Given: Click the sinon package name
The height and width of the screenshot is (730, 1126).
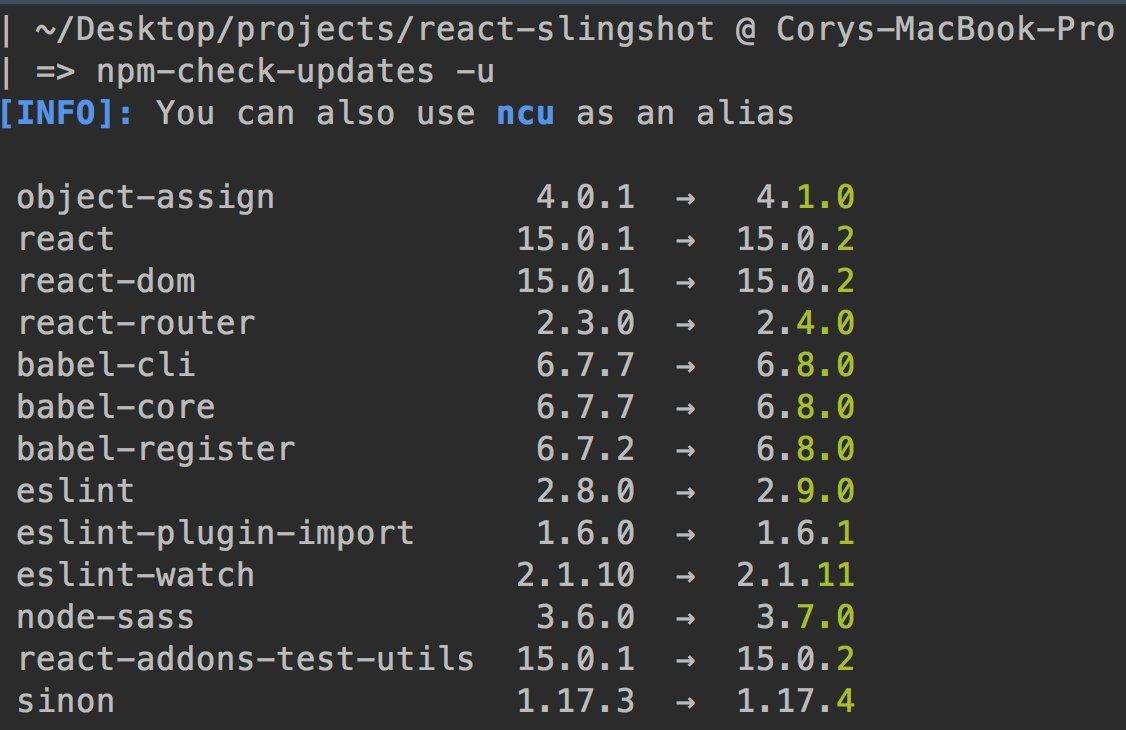Looking at the screenshot, I should point(65,701).
